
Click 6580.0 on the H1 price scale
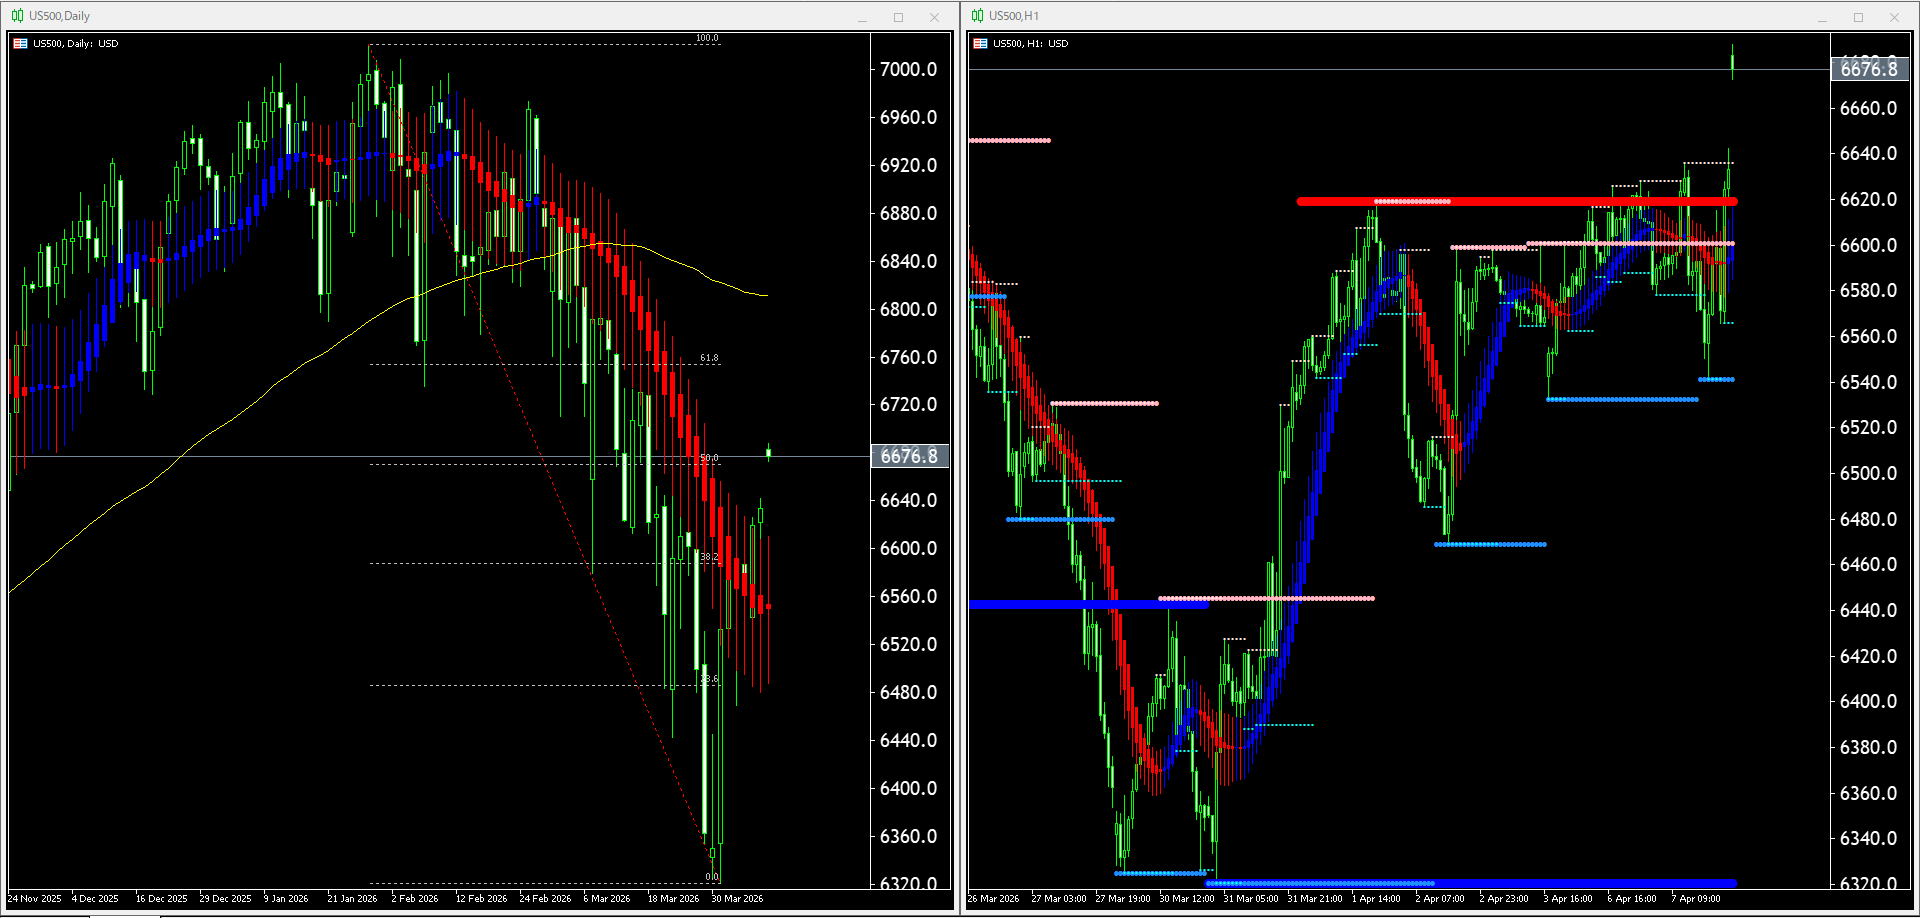[x=1868, y=290]
